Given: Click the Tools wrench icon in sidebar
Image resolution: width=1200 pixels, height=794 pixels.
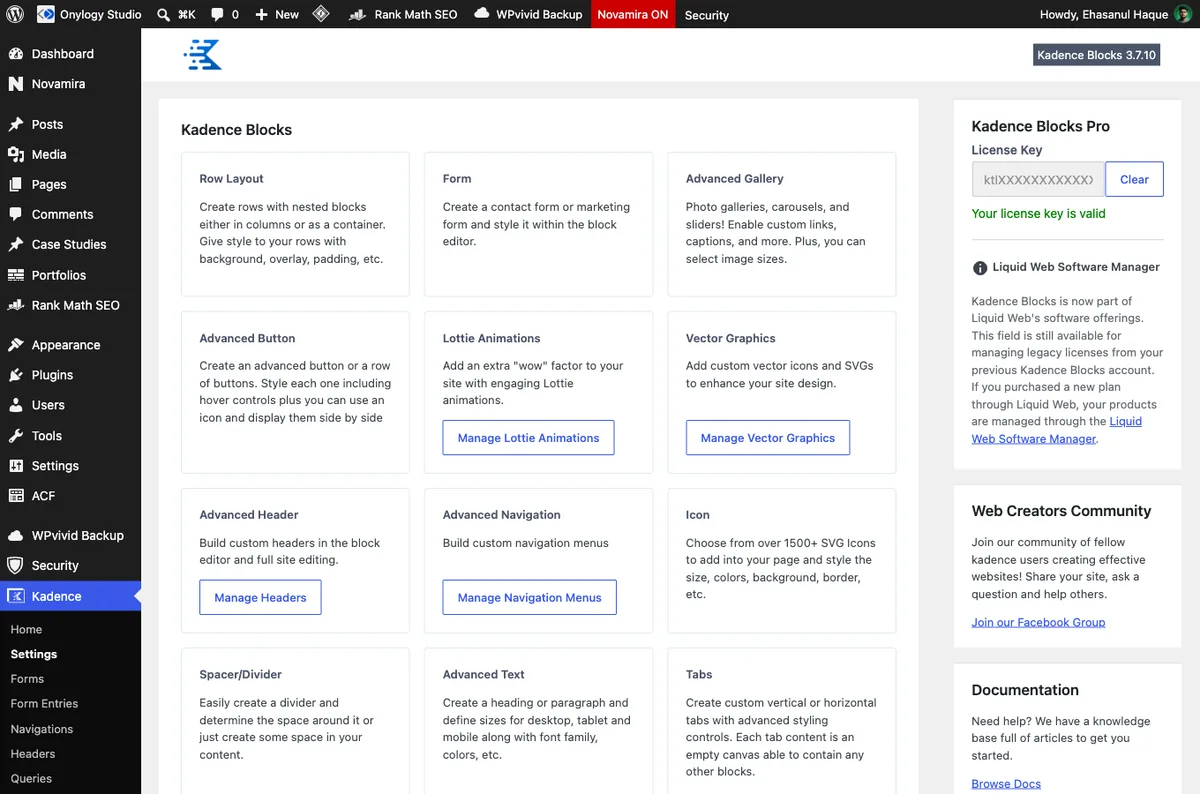Looking at the screenshot, I should (15, 436).
